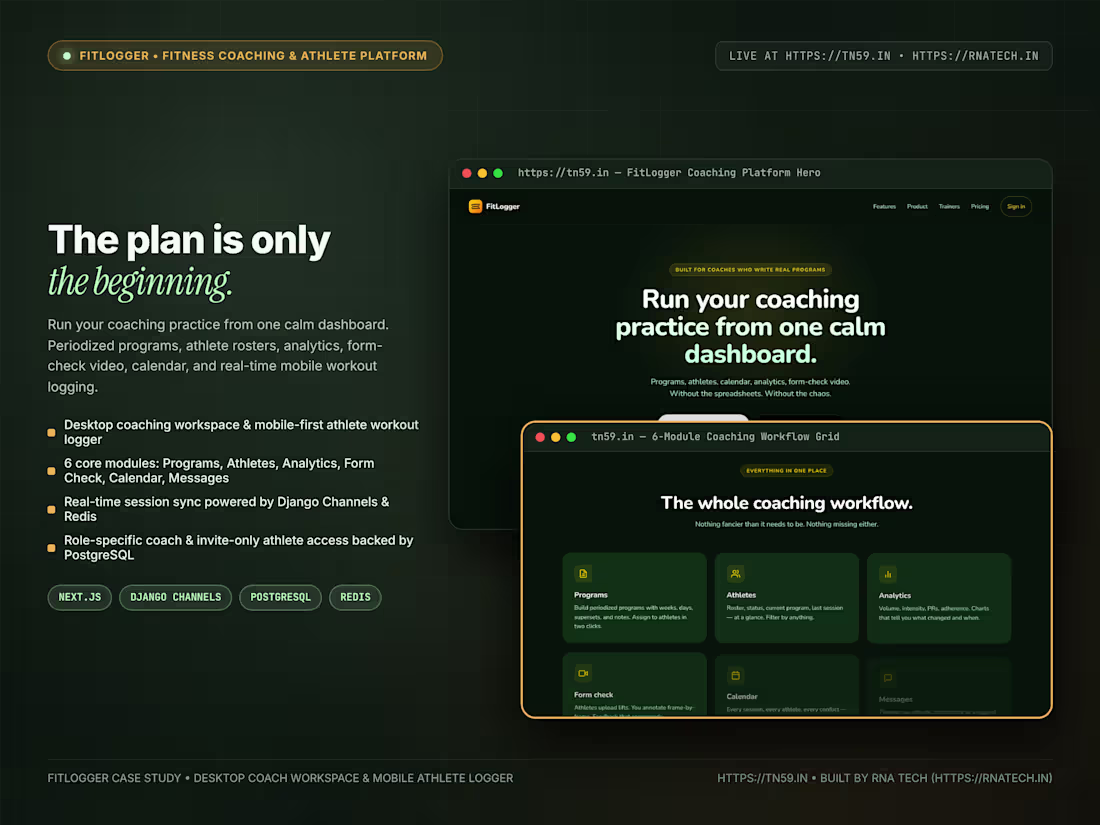Viewport: 1100px width, 825px height.
Task: Click the Sign in button
Action: (1016, 206)
